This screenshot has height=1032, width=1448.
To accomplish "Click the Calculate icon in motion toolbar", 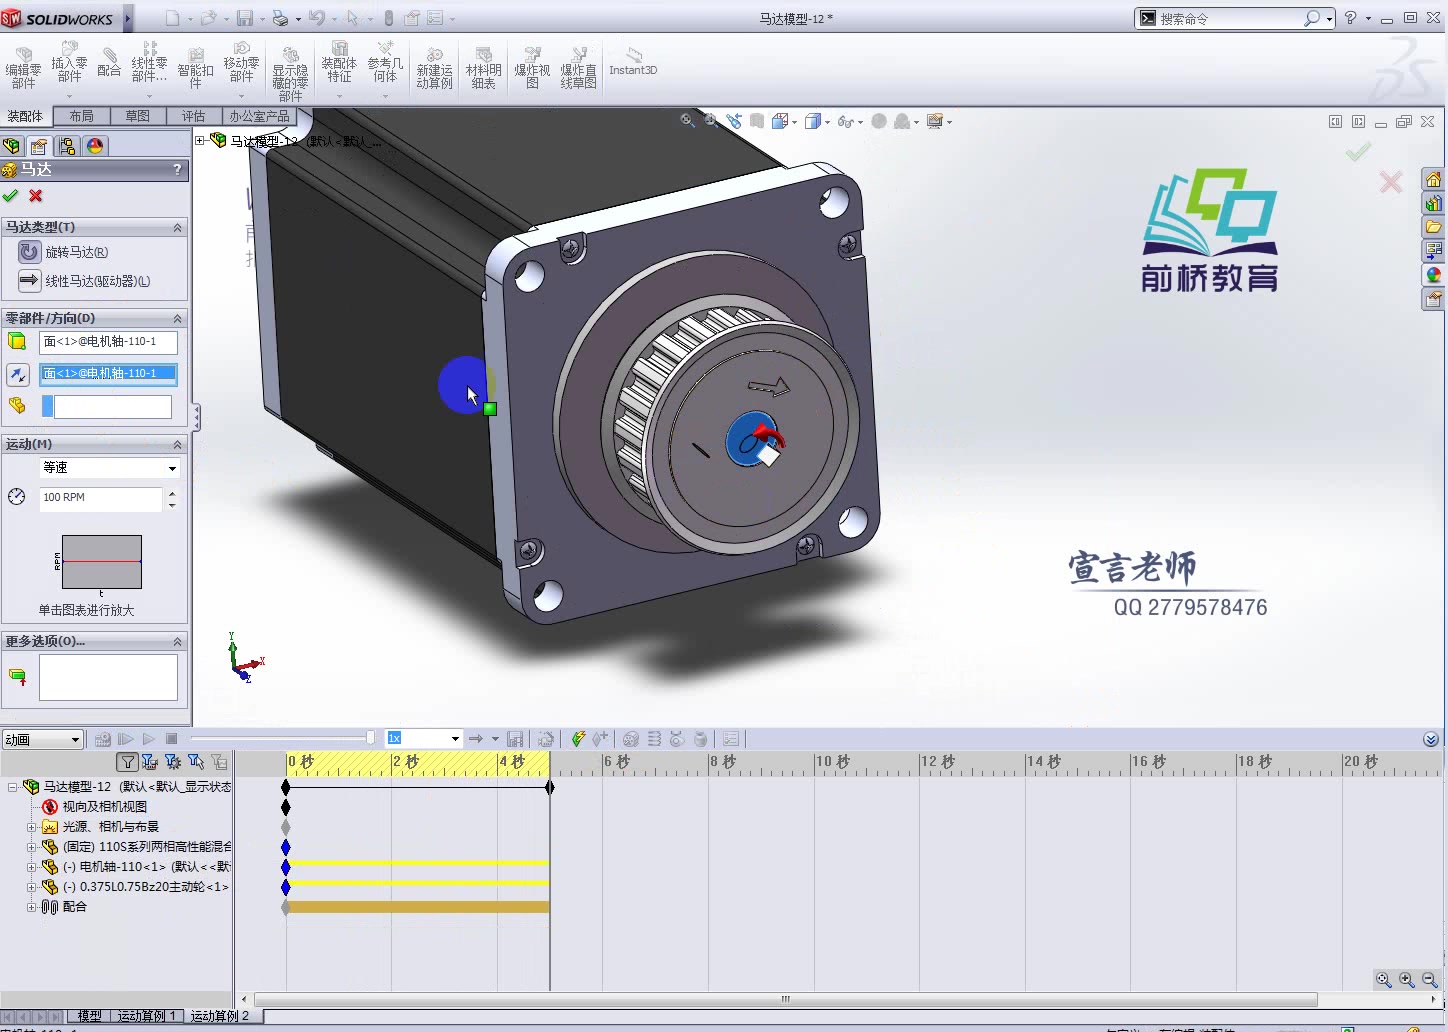I will tap(102, 739).
